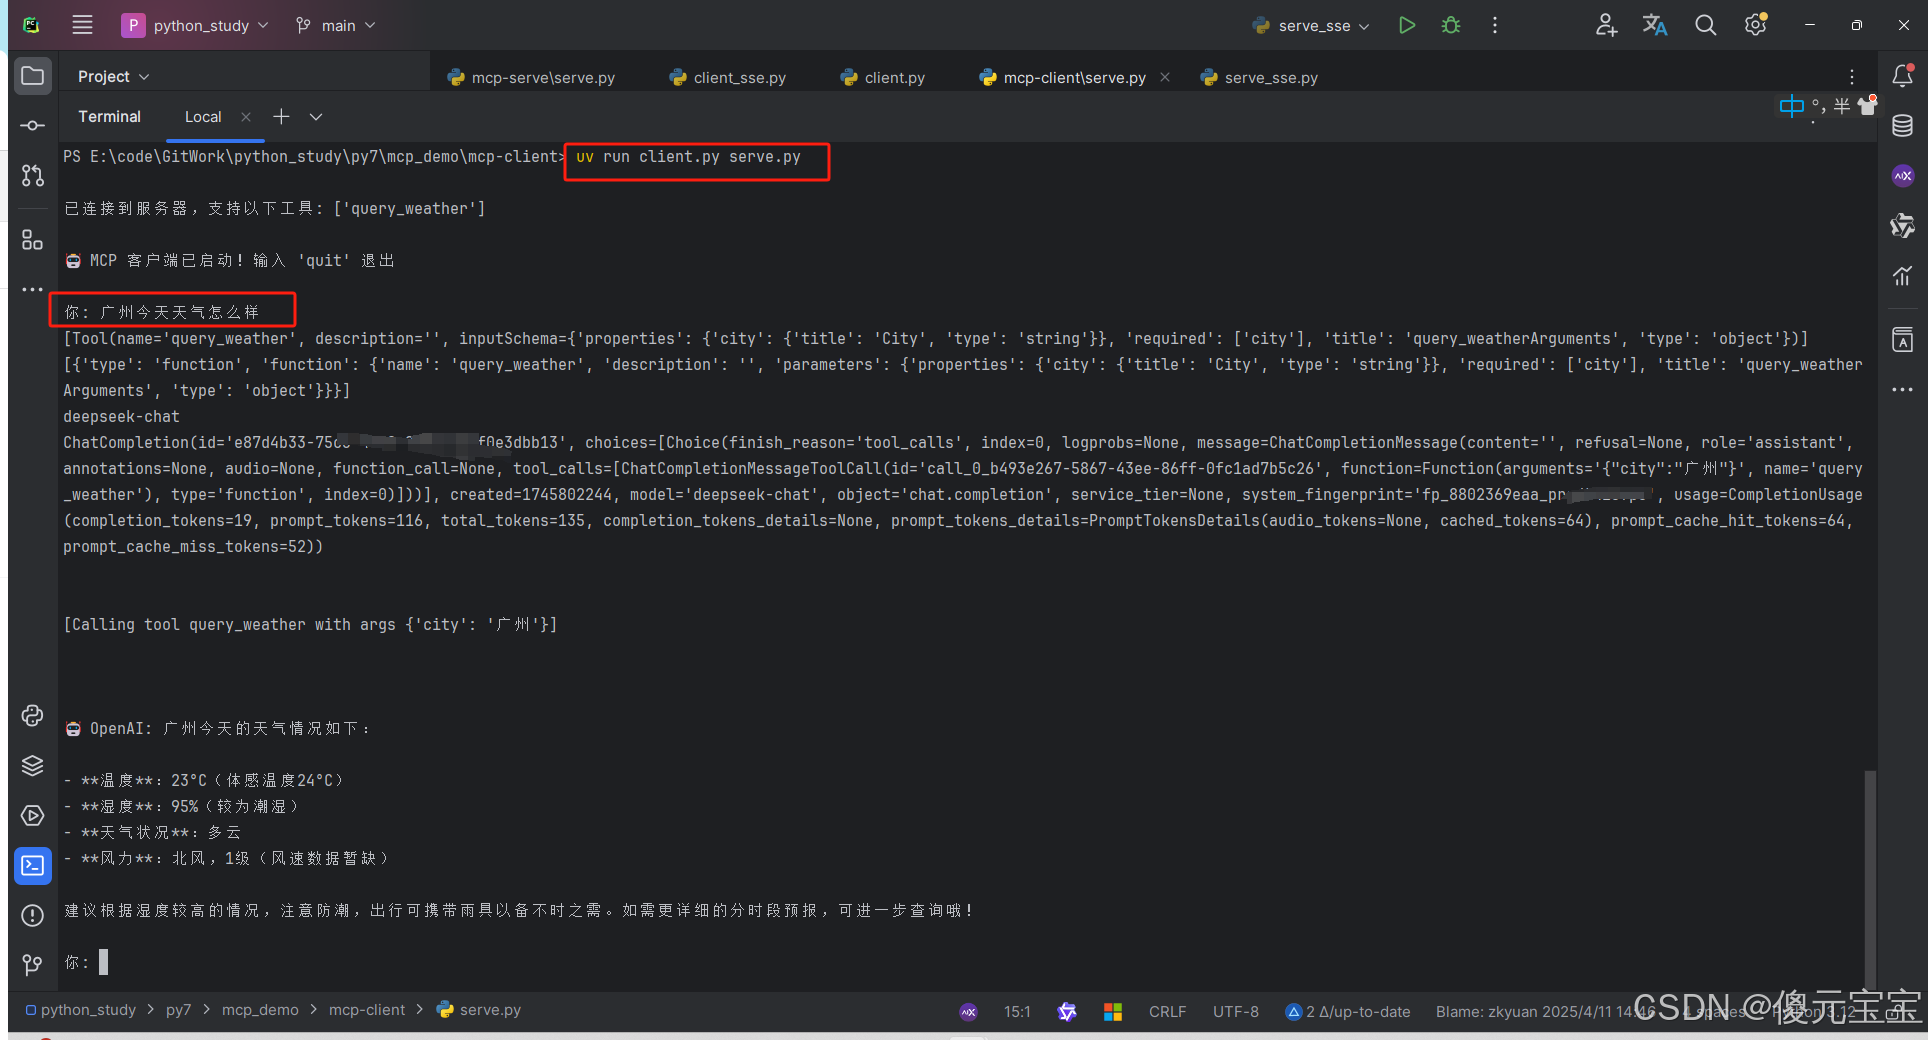1928x1040 pixels.
Task: Open the Python Packages tool window
Action: 32,765
